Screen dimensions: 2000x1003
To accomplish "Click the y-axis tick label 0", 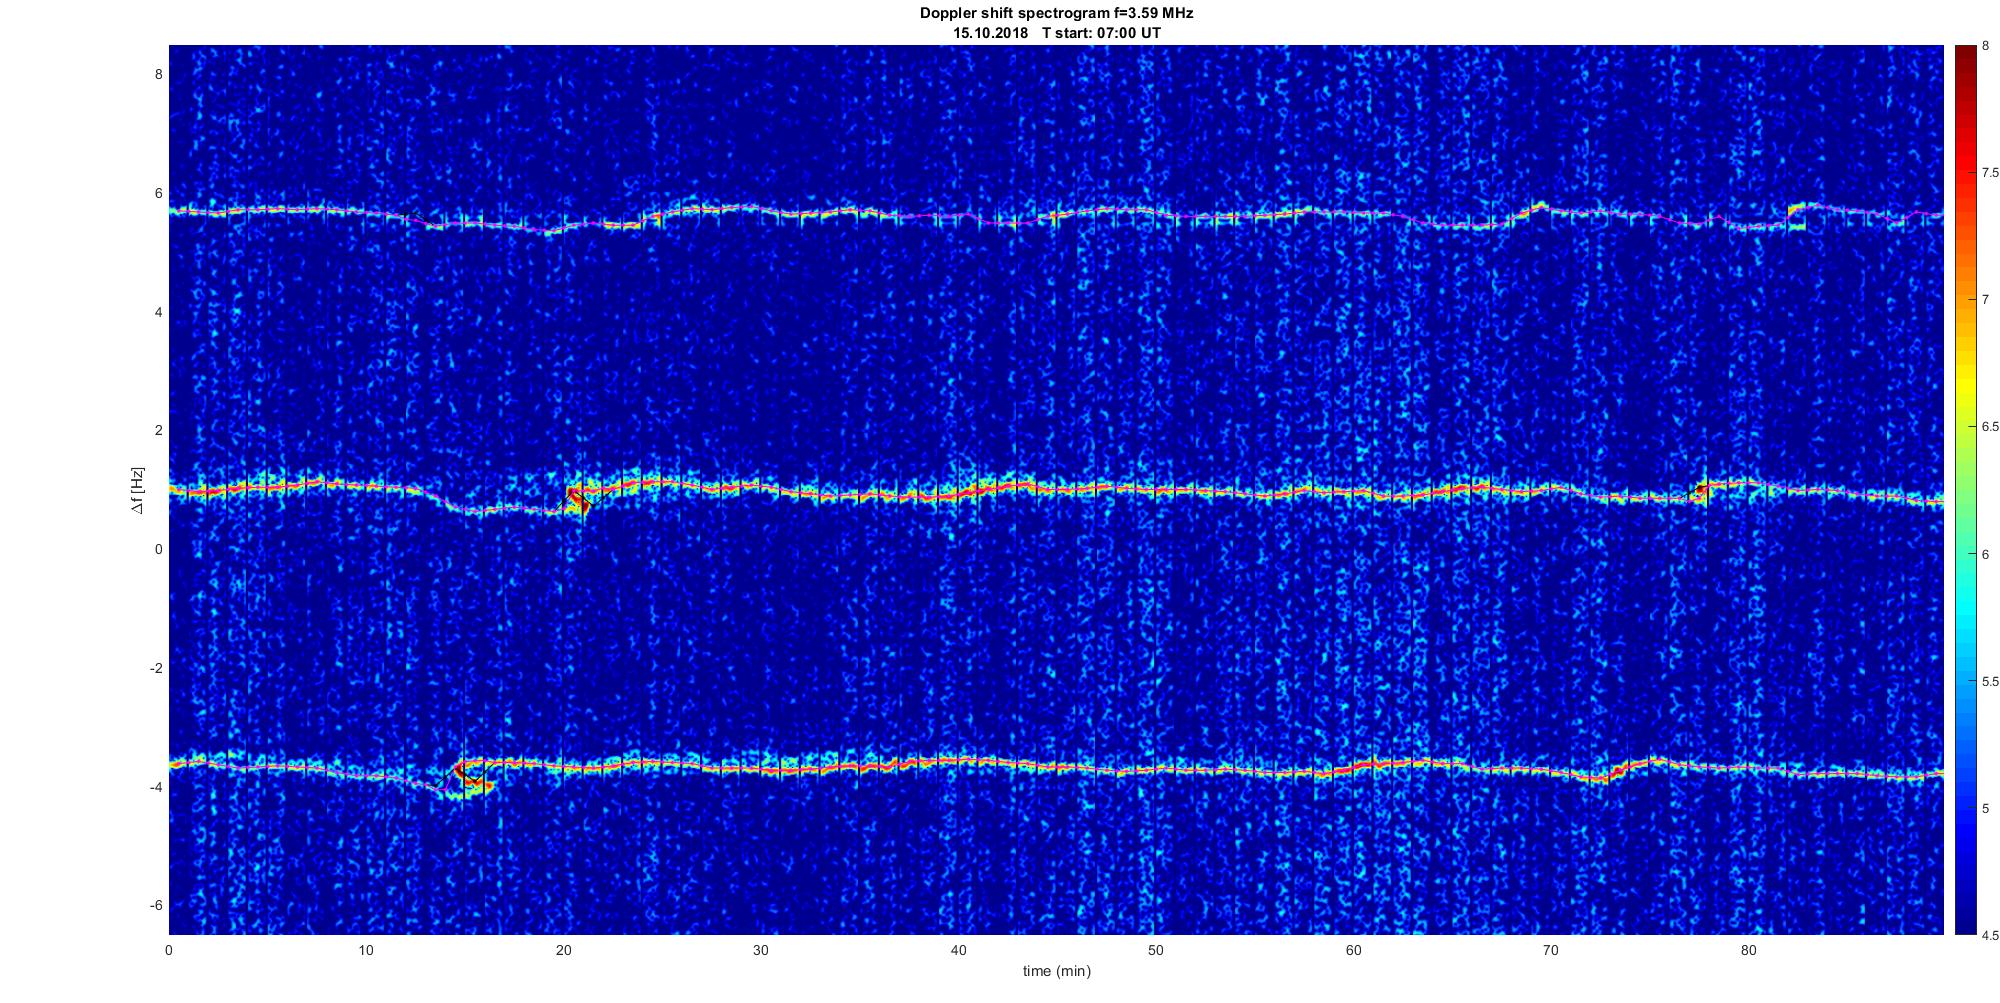I will tap(158, 549).
